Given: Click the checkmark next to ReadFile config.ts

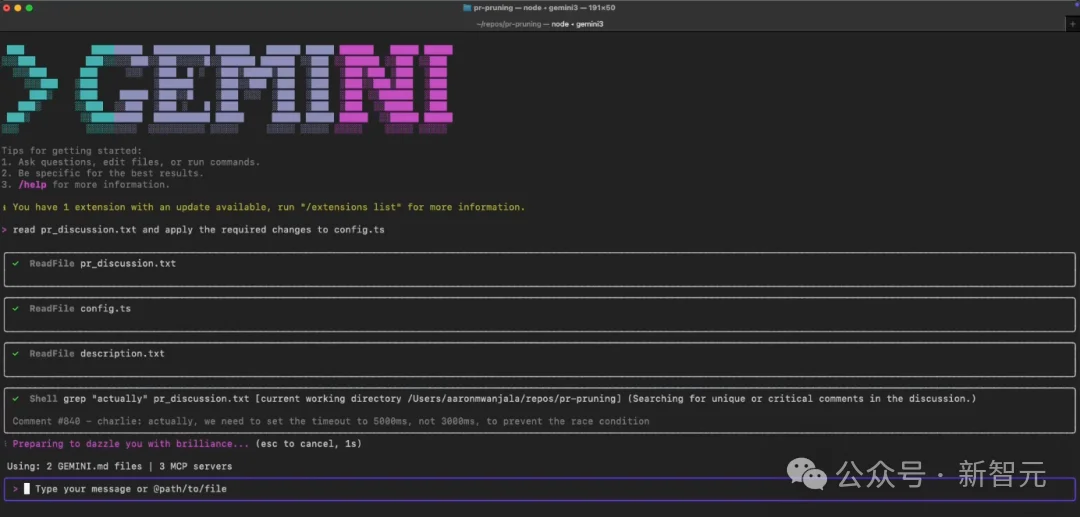Looking at the screenshot, I should coord(16,309).
